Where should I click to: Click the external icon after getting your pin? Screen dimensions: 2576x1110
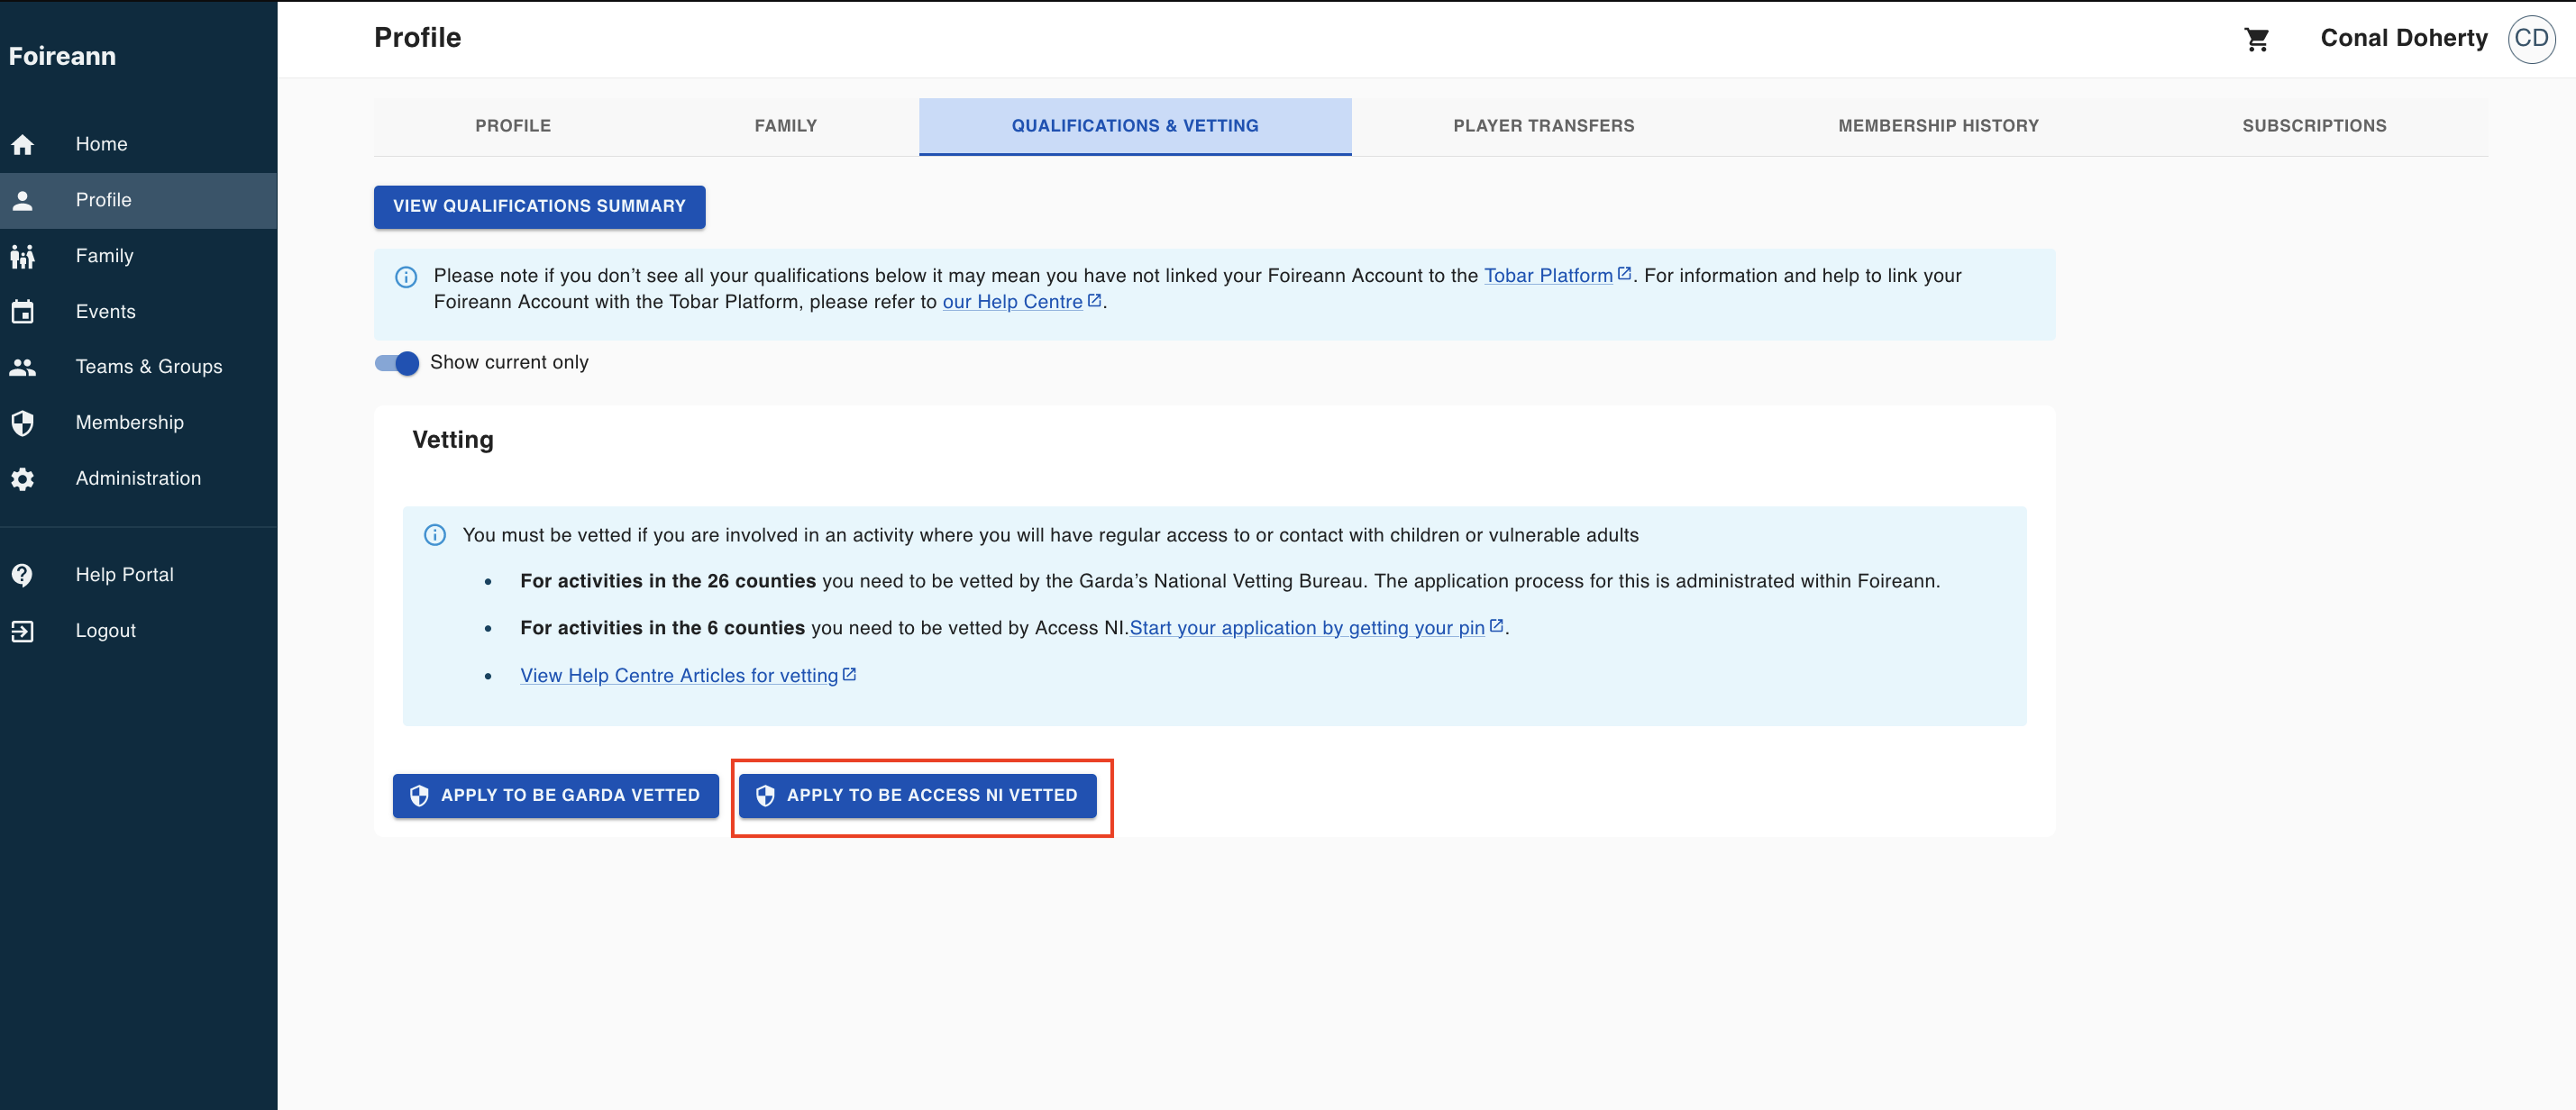pyautogui.click(x=1496, y=626)
